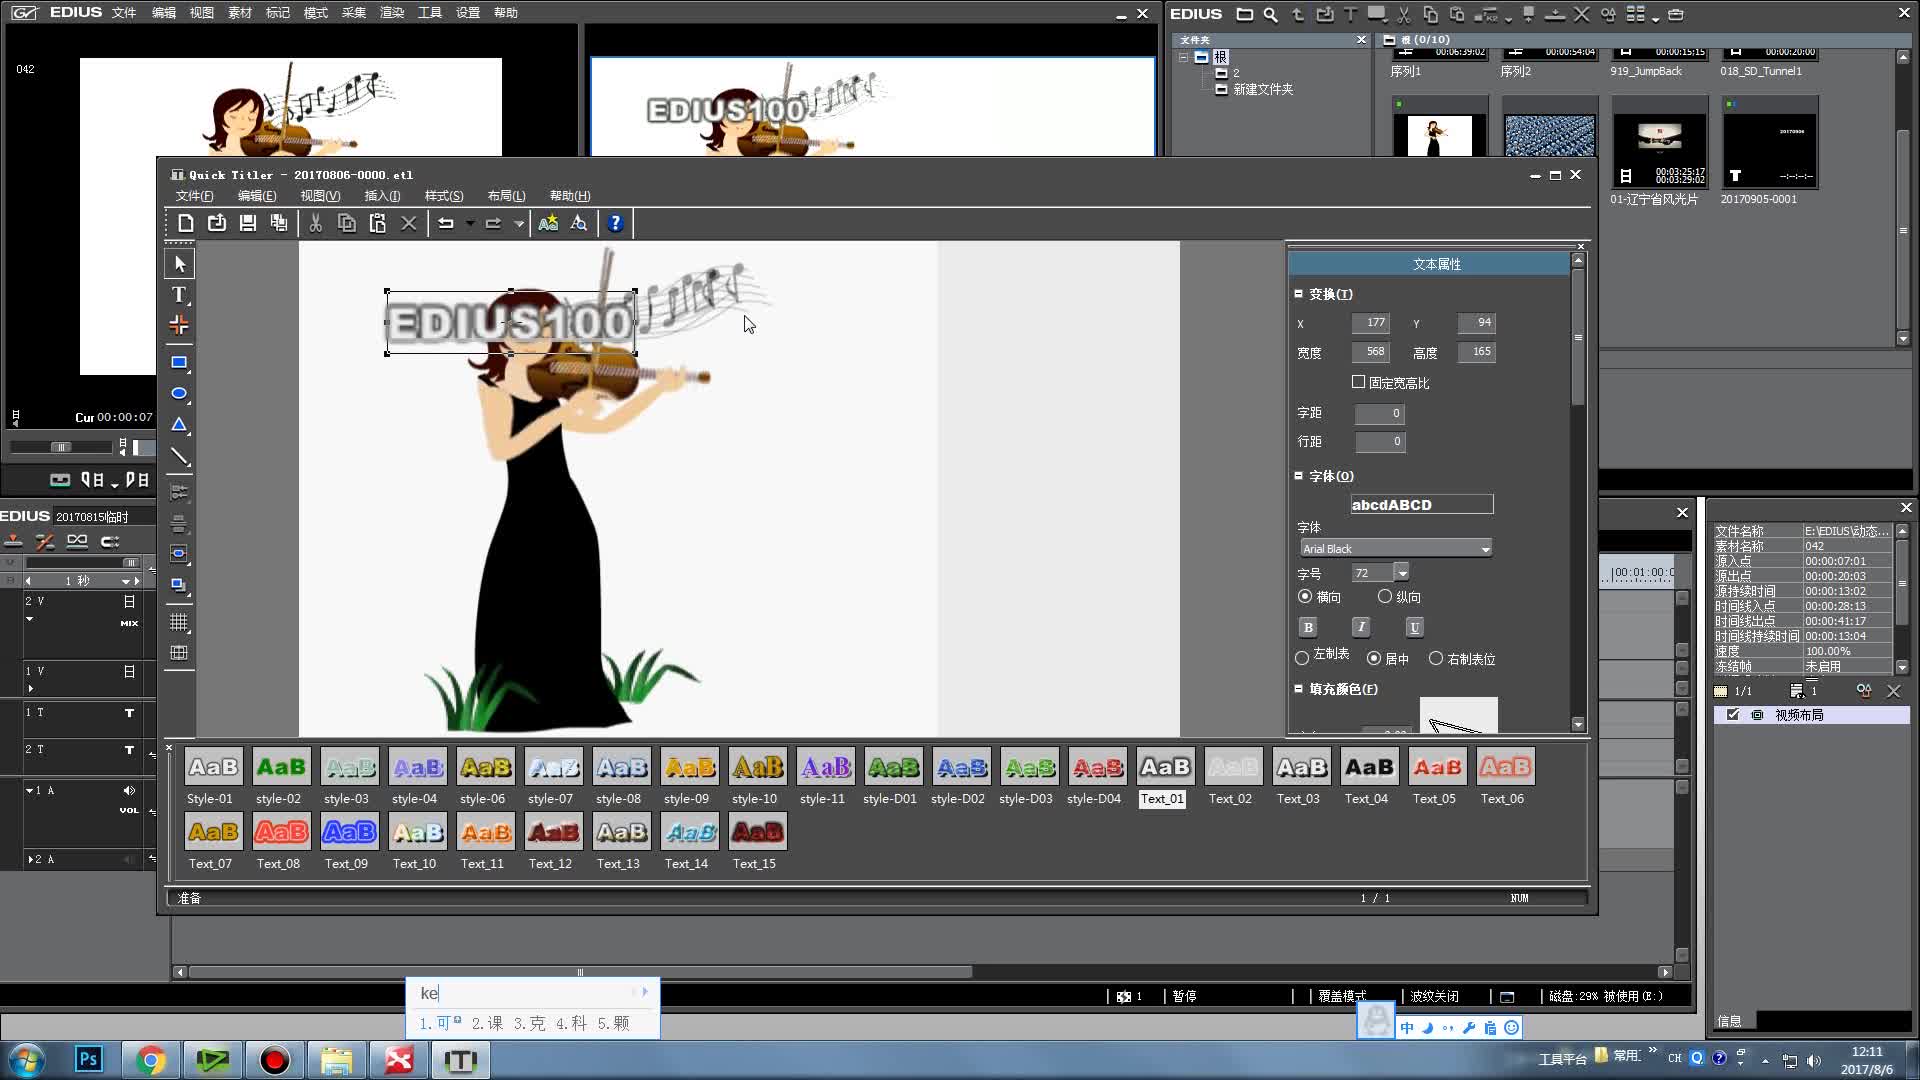
Task: Click the Save floppy icon in Titler
Action: (248, 223)
